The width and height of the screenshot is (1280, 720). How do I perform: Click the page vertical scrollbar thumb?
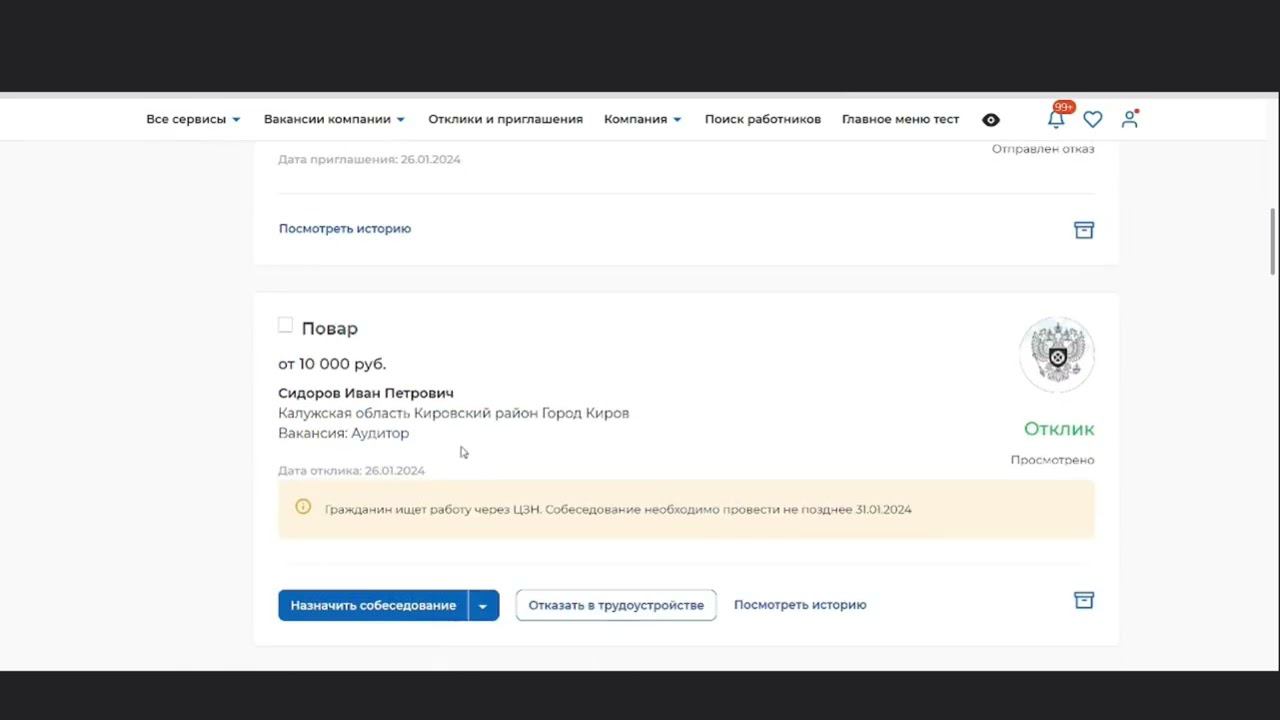1273,241
